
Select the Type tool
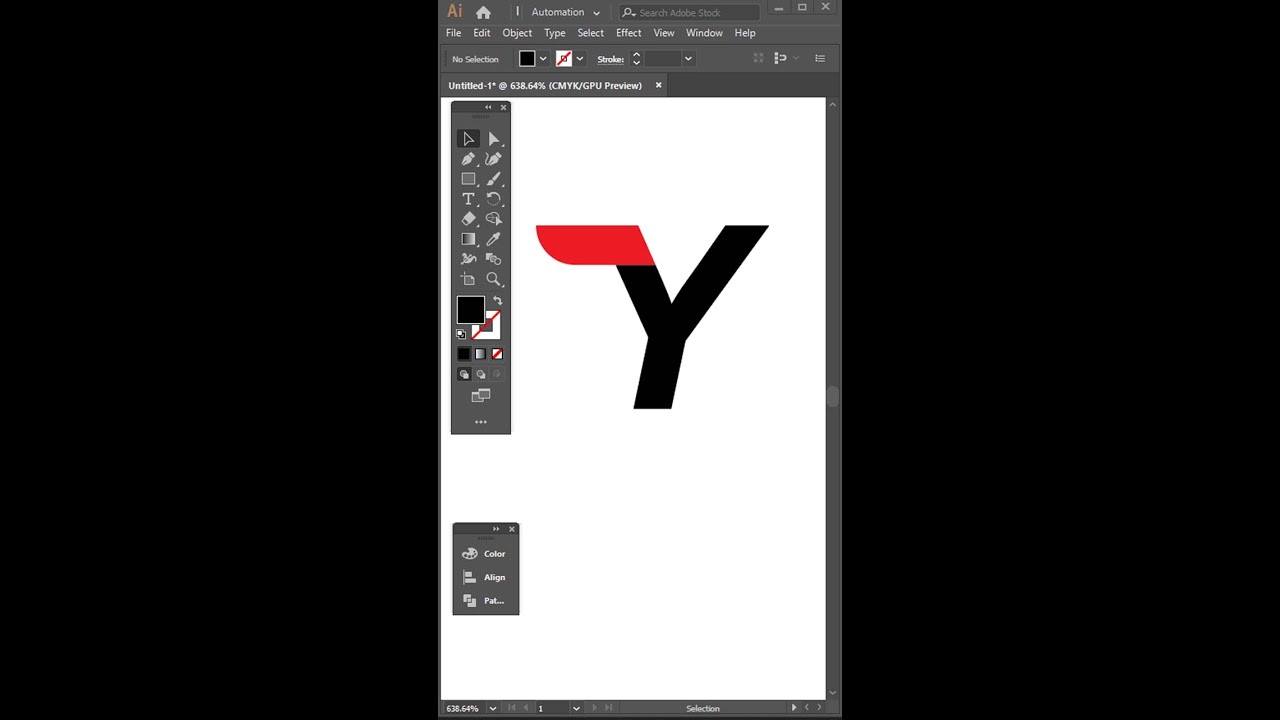(468, 199)
